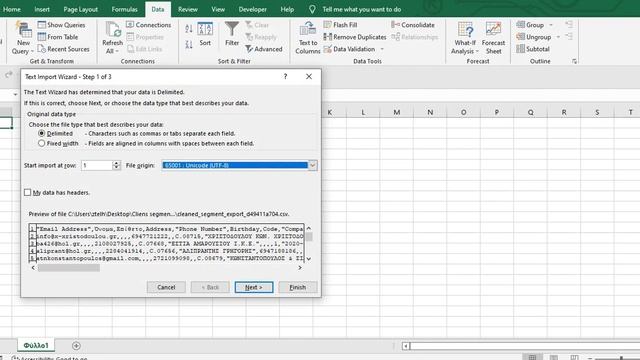Click the Tell me lightbulb icon
This screenshot has height=360, width=640.
point(312,9)
